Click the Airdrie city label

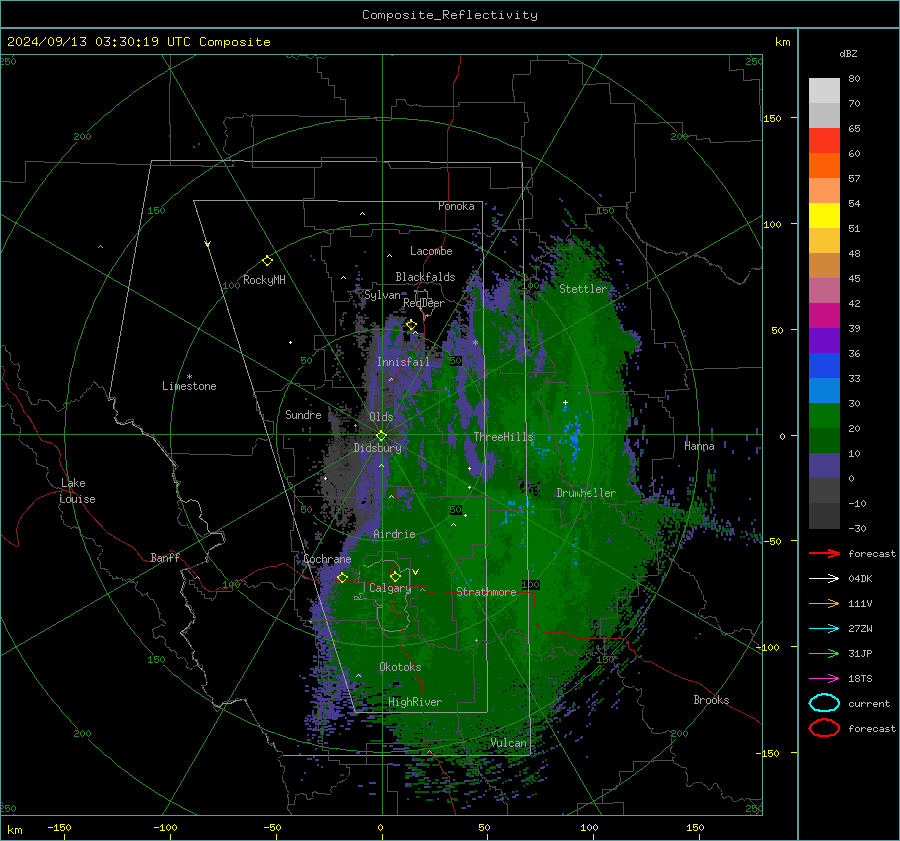394,534
